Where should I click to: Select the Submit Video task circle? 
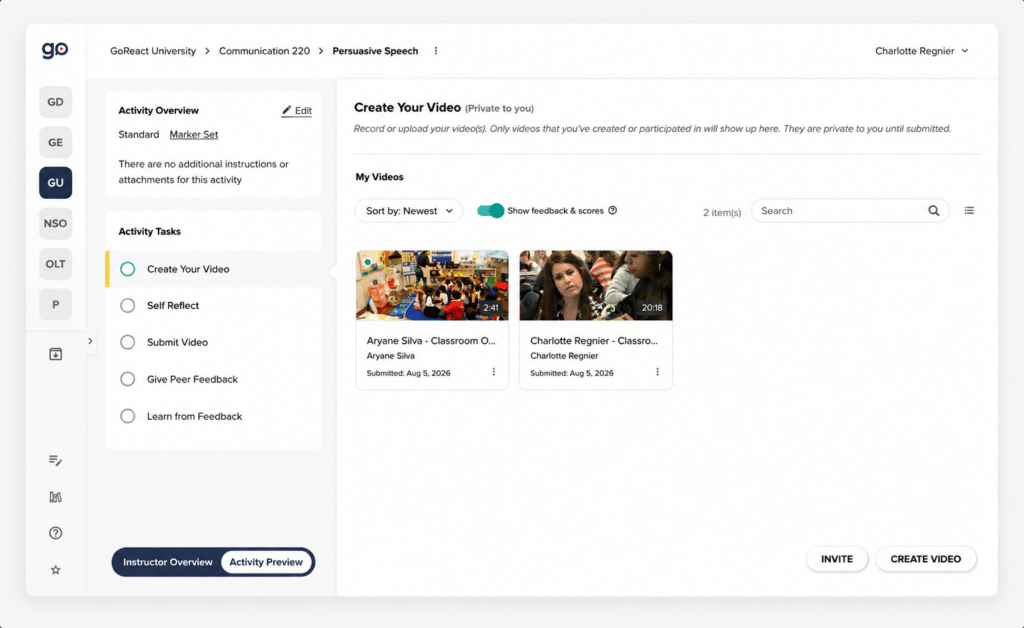coord(127,342)
